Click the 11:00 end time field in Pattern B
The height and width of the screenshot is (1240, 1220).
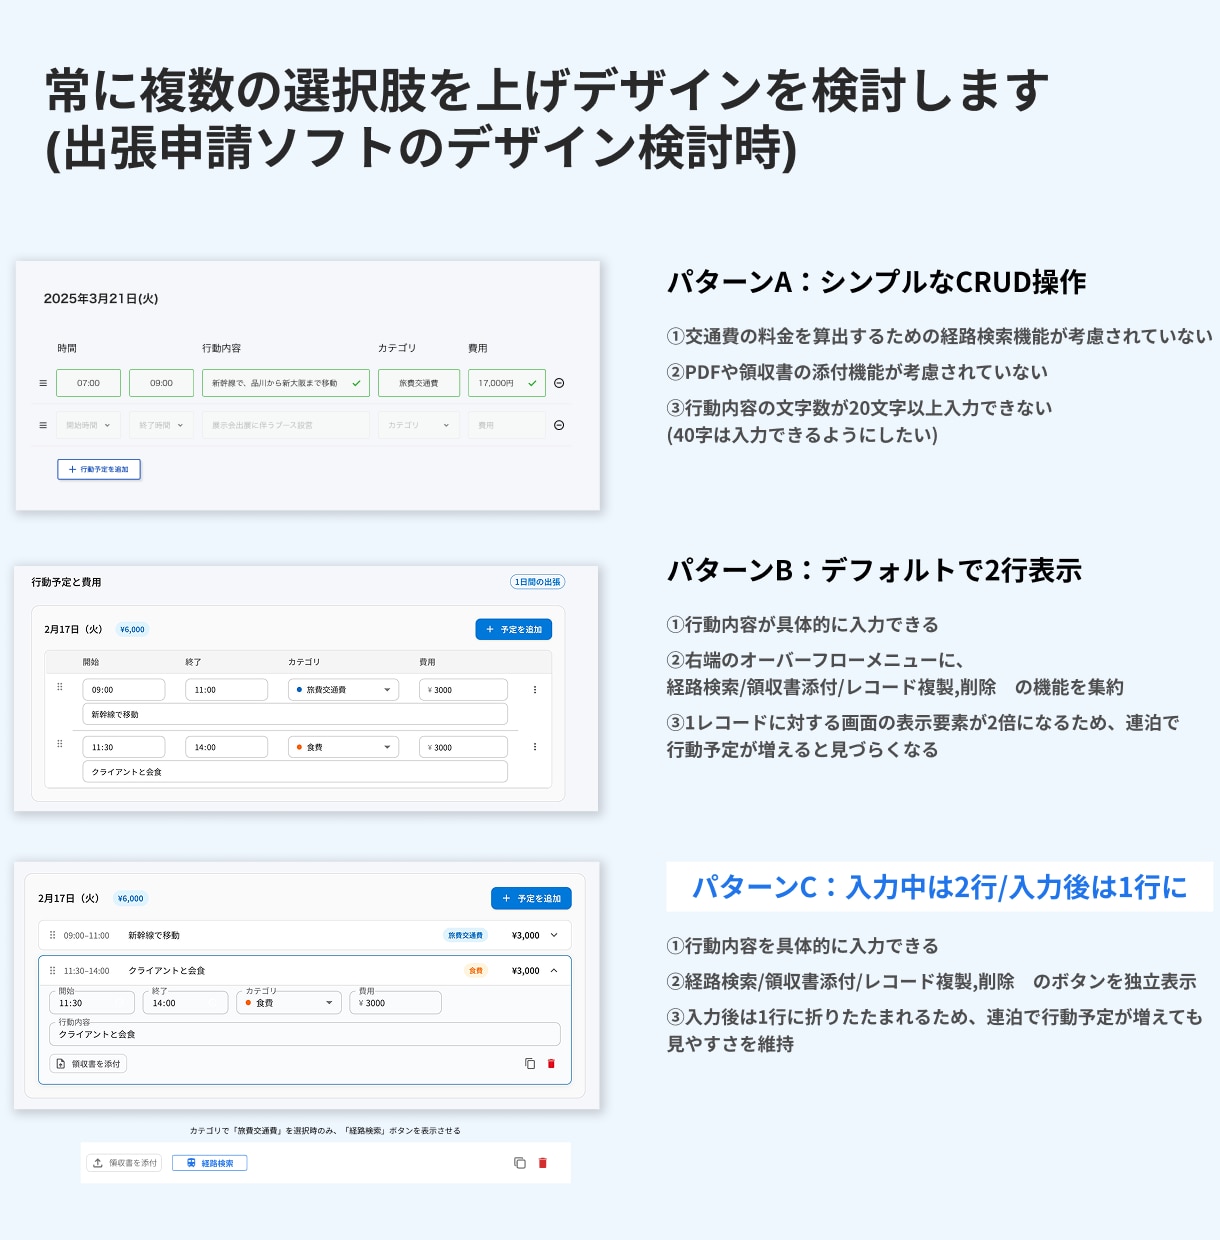(x=226, y=690)
